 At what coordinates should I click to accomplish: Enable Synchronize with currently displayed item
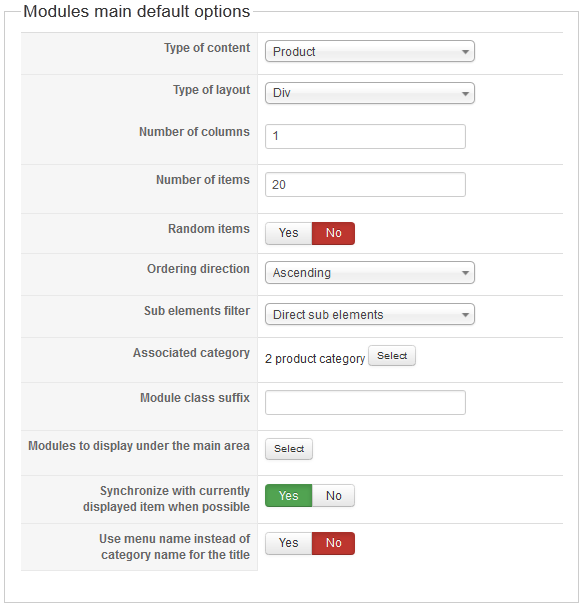pyautogui.click(x=289, y=496)
